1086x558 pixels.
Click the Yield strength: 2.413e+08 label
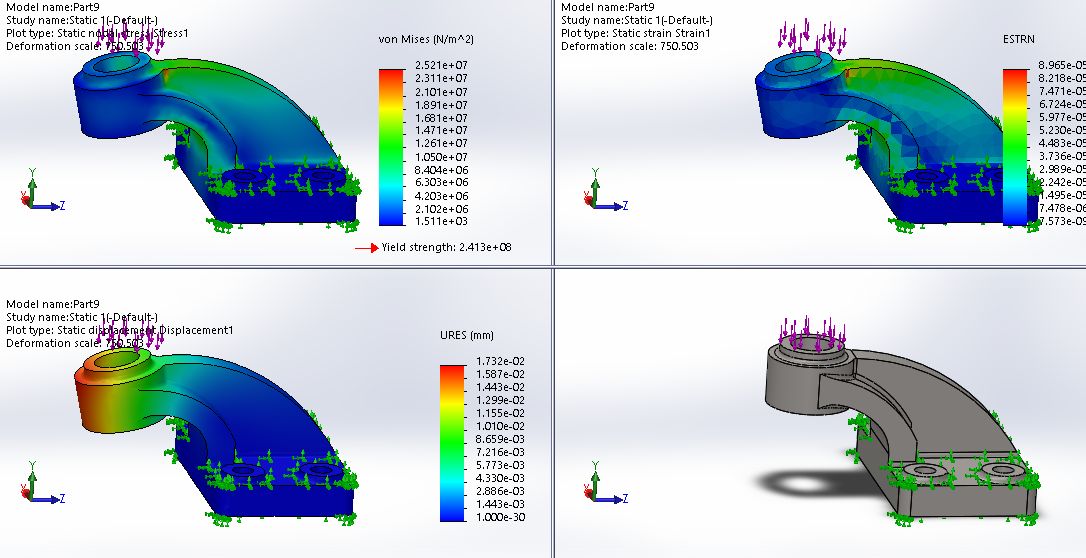(x=446, y=247)
